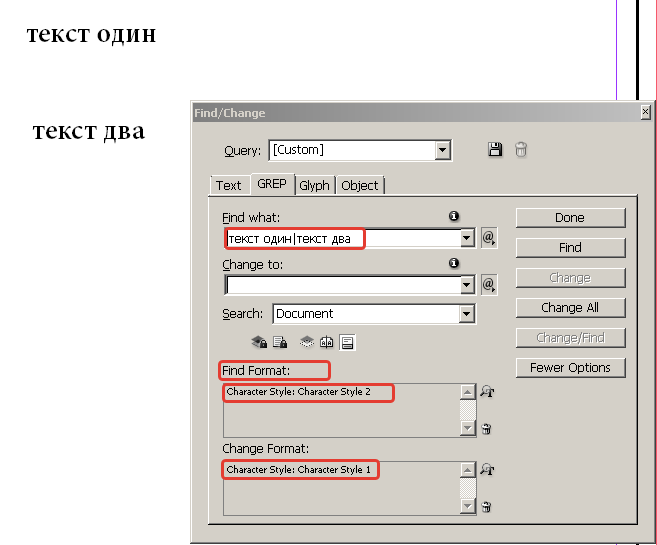
Task: Toggle Include Locked Stories search option
Action: pos(280,342)
